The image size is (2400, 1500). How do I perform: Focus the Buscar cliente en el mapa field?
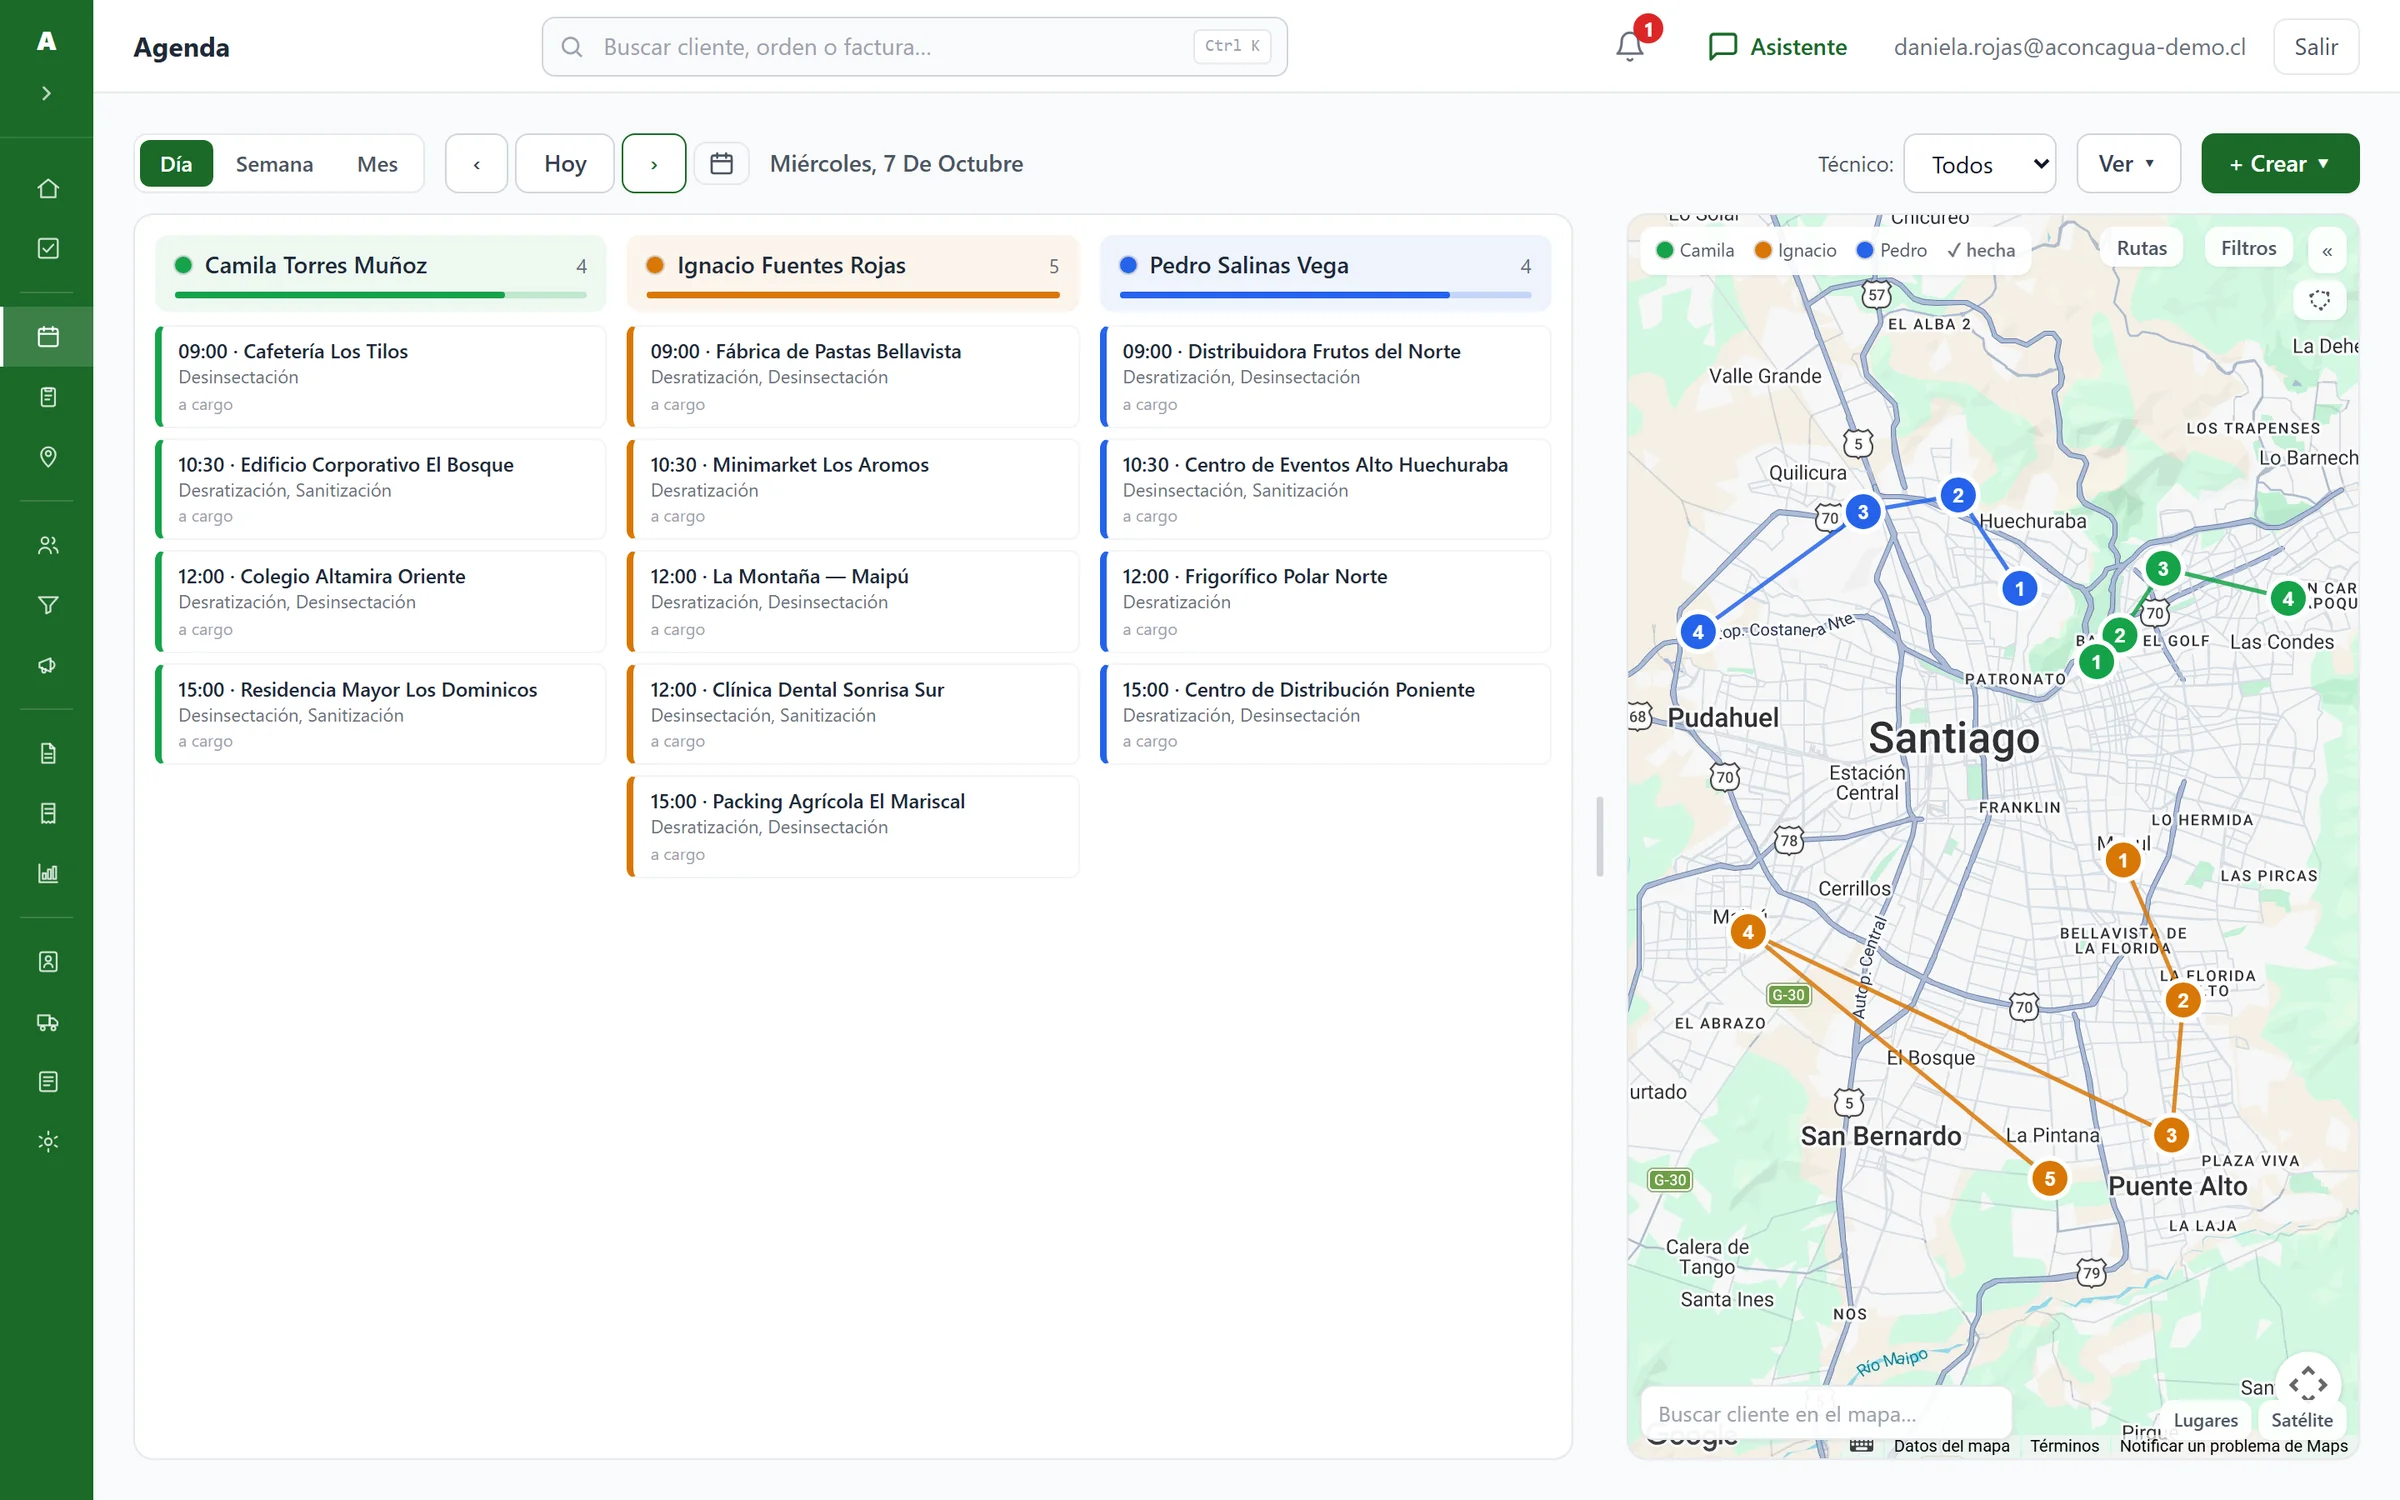(1826, 1413)
